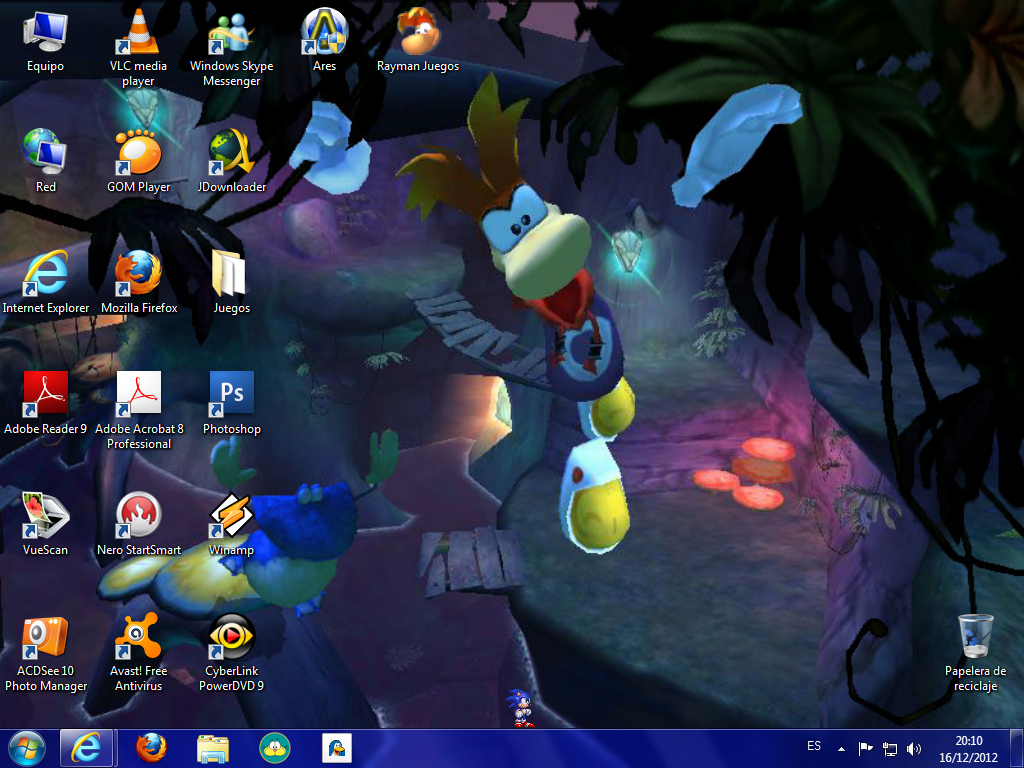This screenshot has height=768, width=1024.
Task: Open the Windows Start menu
Action: tap(26, 748)
